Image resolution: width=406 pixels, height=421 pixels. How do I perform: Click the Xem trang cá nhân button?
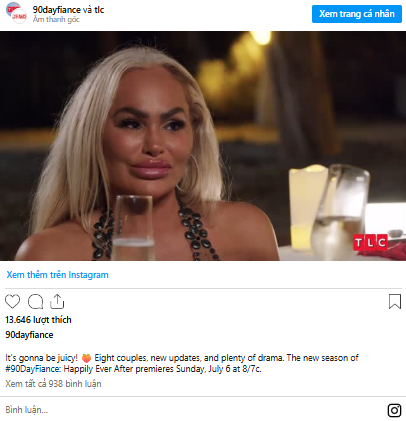tap(357, 14)
